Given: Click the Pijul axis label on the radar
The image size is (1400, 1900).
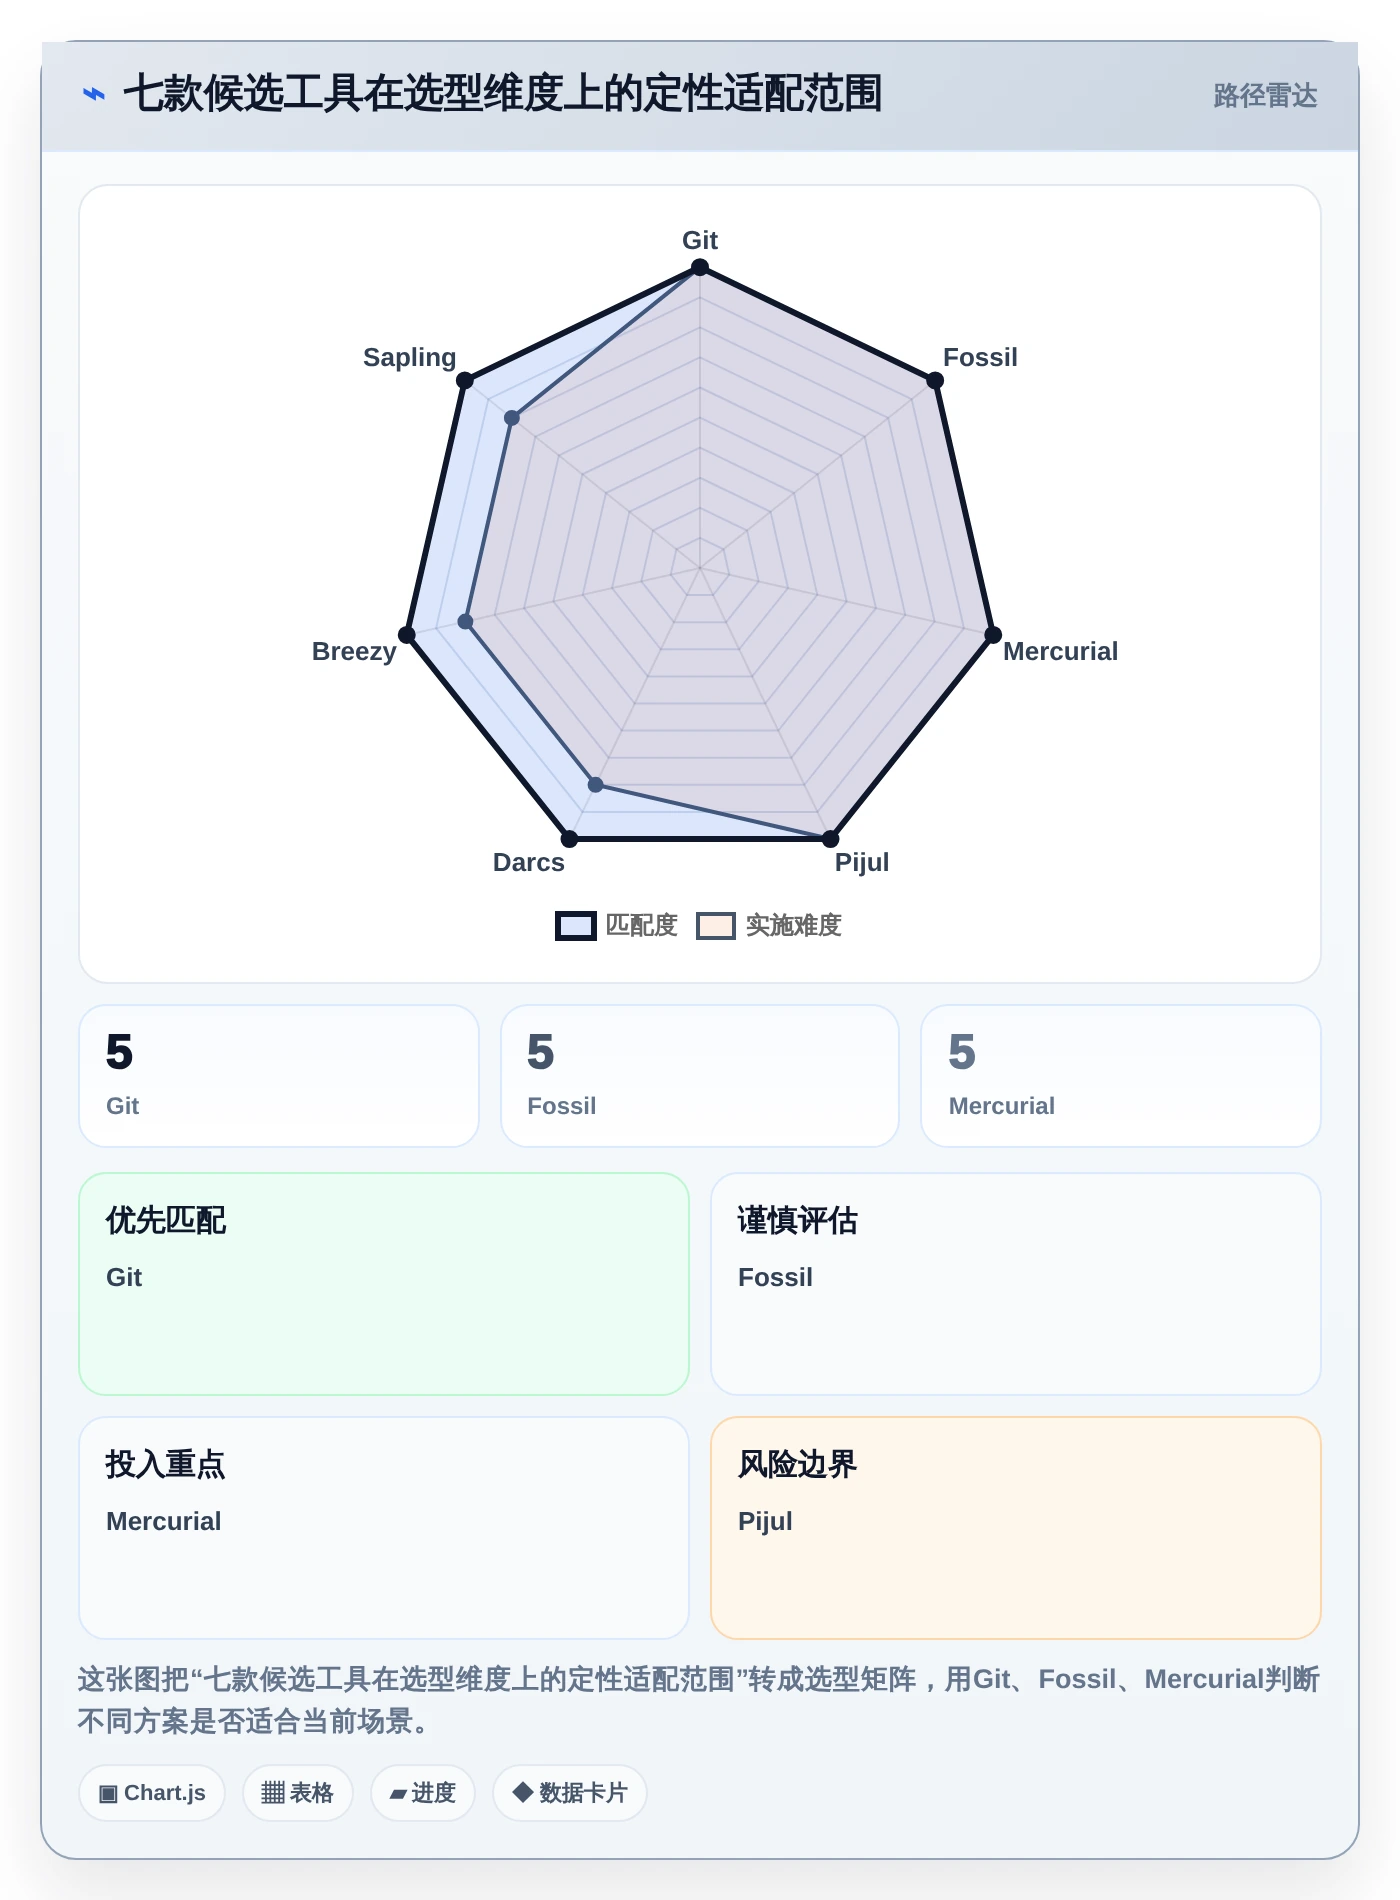Looking at the screenshot, I should coord(862,862).
